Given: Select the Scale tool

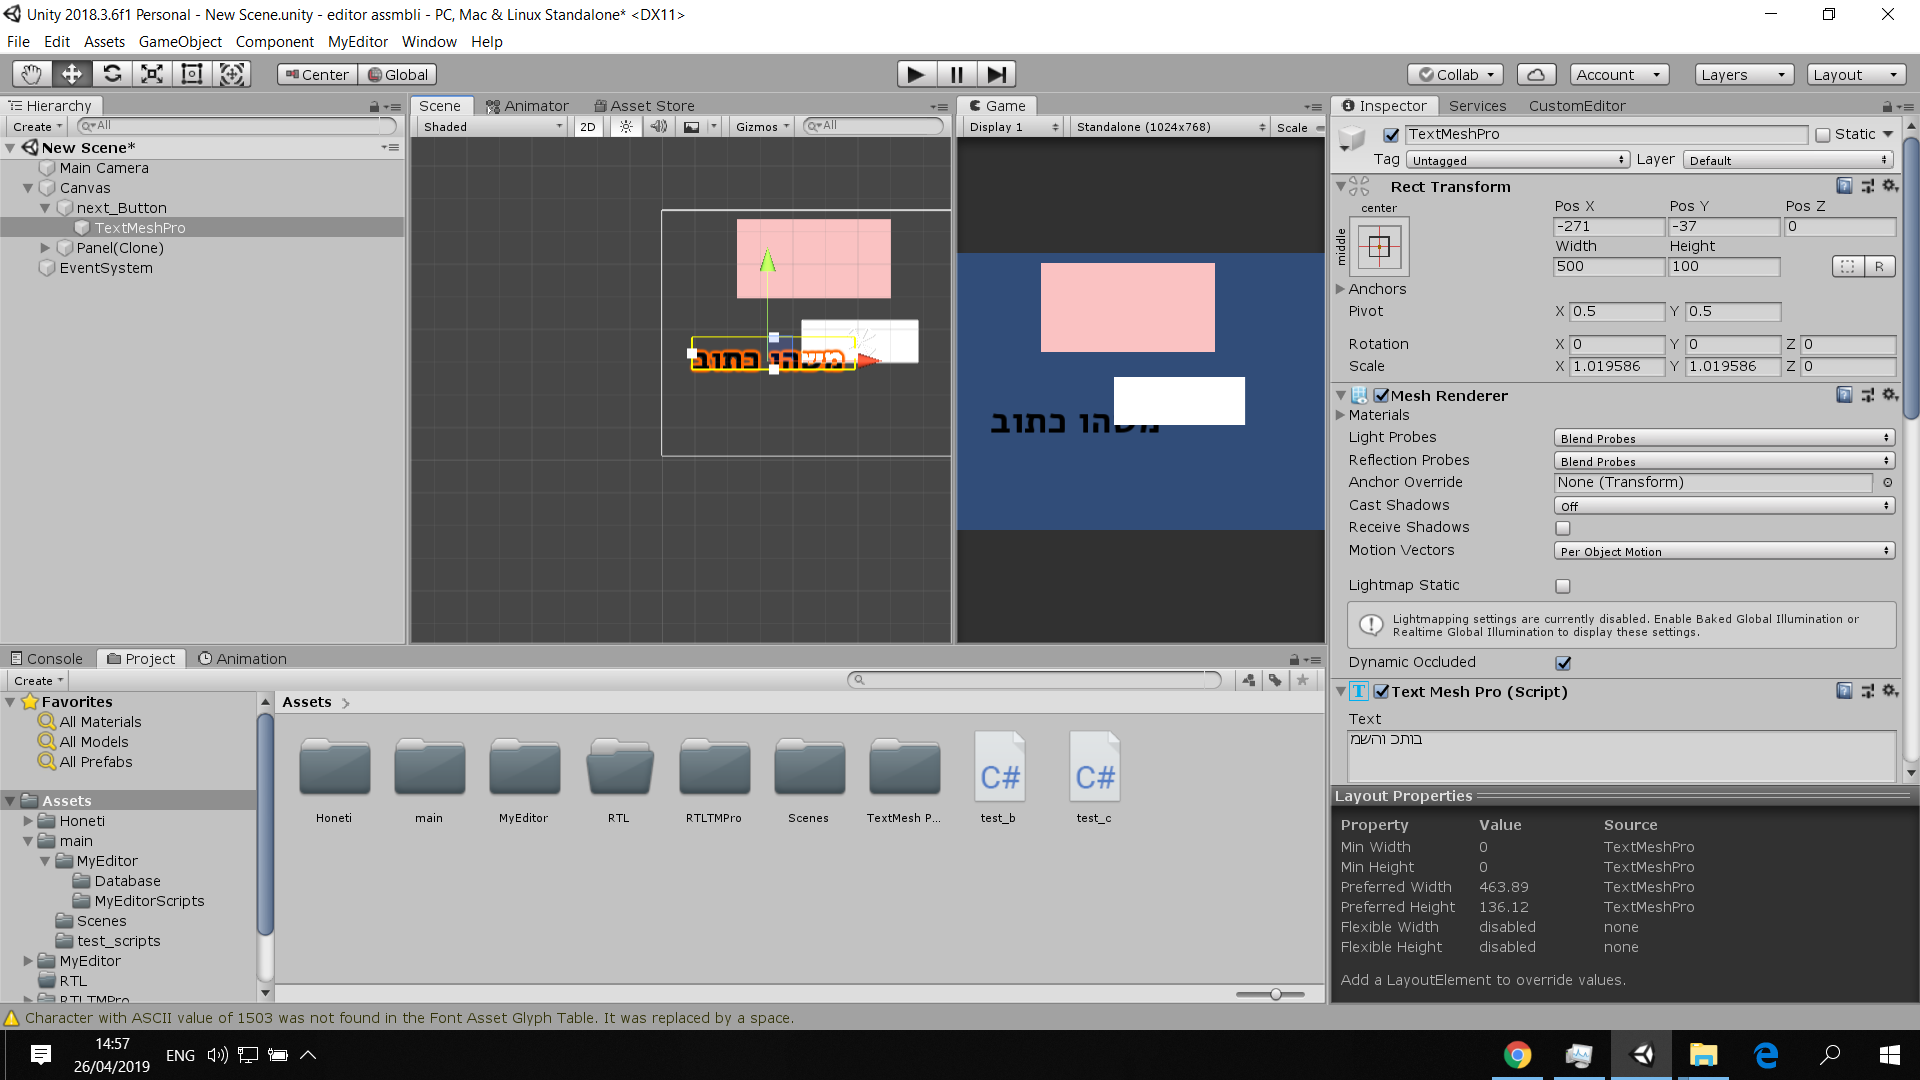Looking at the screenshot, I should click(152, 74).
